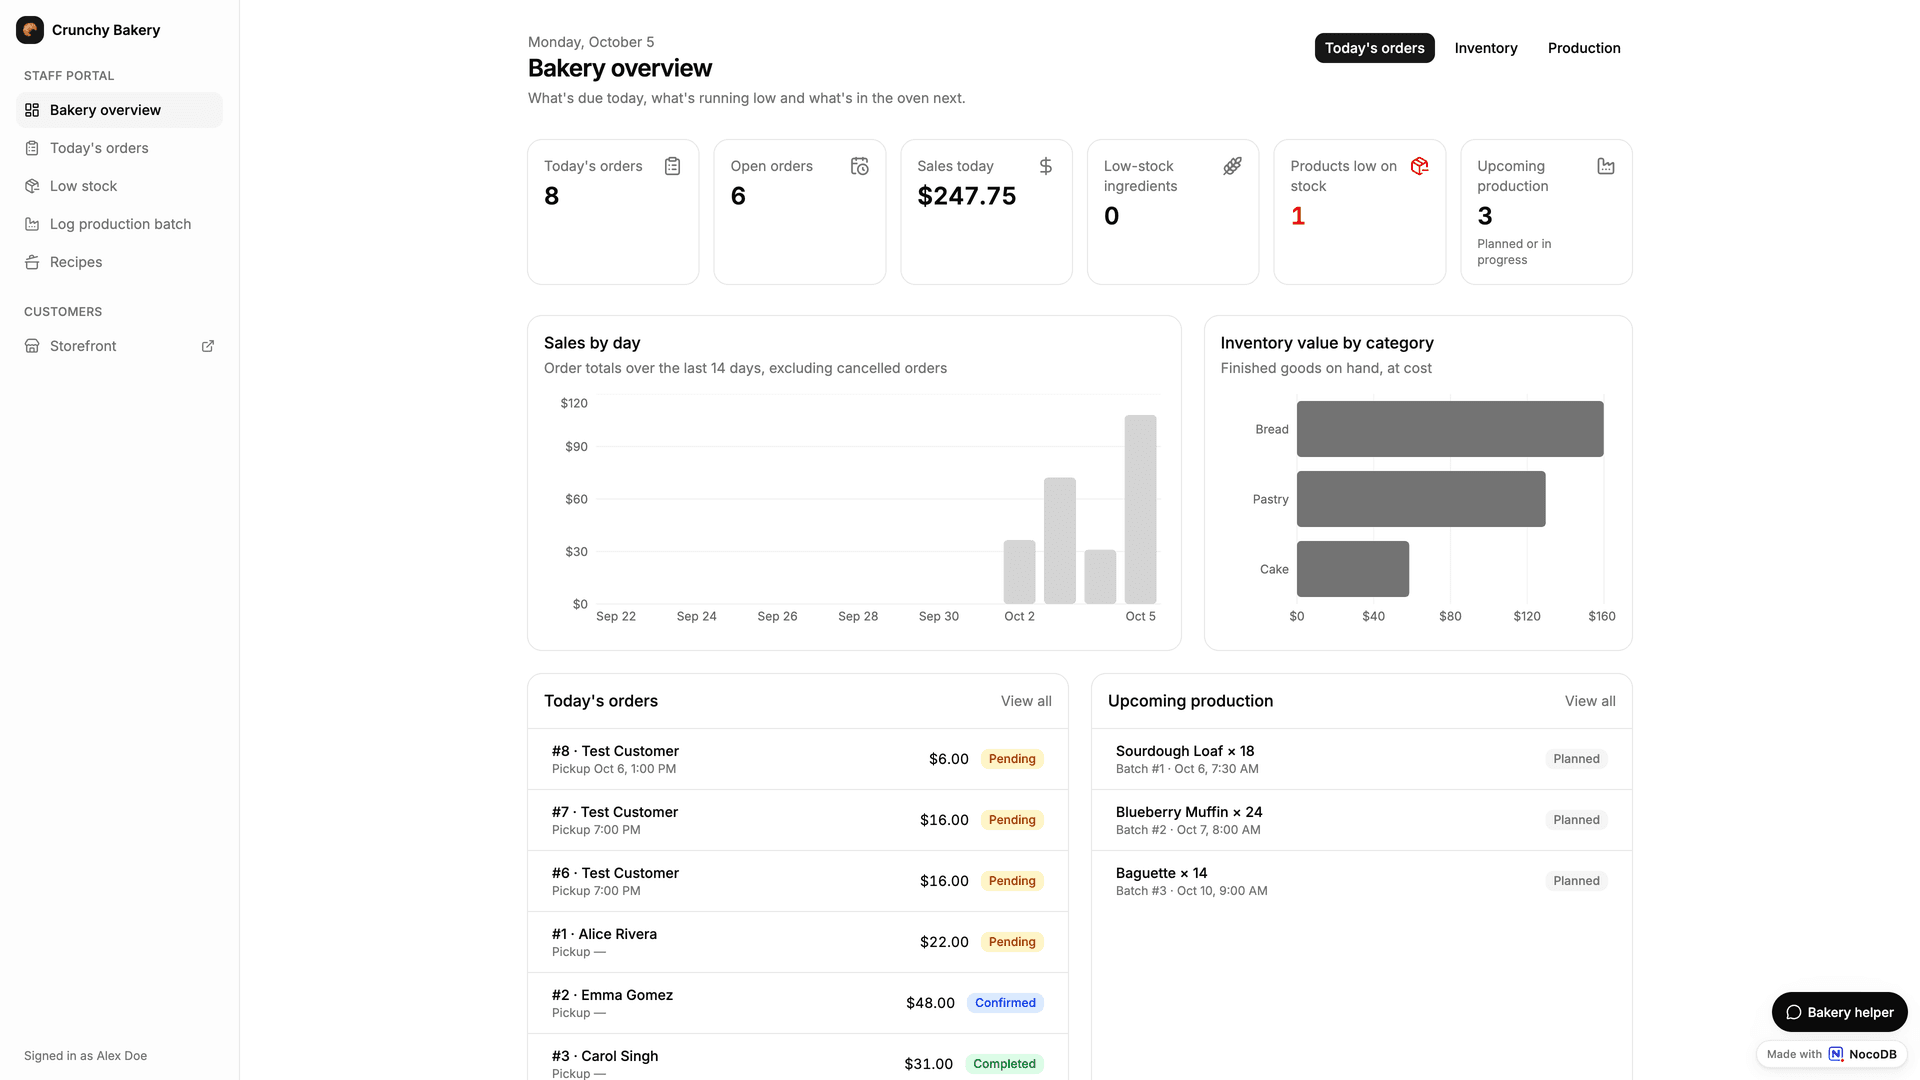The height and width of the screenshot is (1080, 1920).
Task: Open Blueberry Muffin × 24 batch row
Action: (1362, 820)
